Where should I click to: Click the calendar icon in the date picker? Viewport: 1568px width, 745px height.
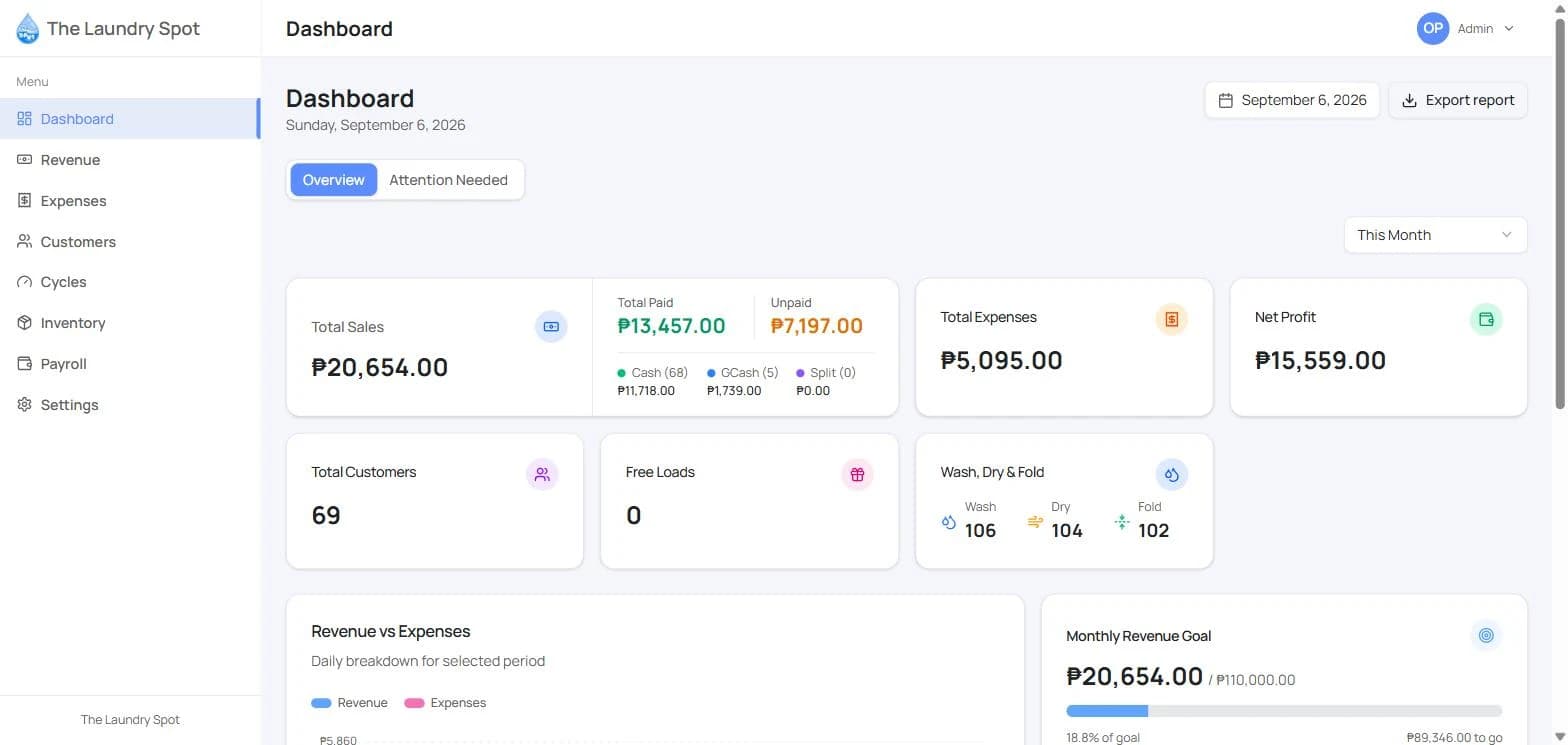1226,100
